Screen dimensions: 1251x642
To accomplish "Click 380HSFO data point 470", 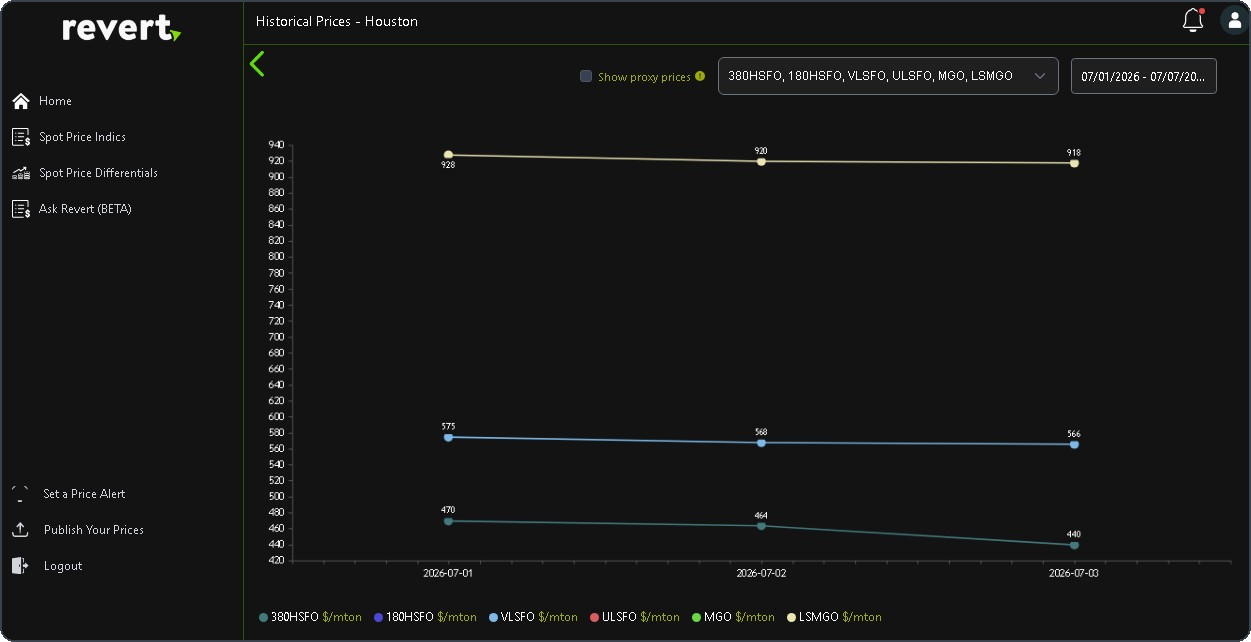I will click(x=448, y=521).
